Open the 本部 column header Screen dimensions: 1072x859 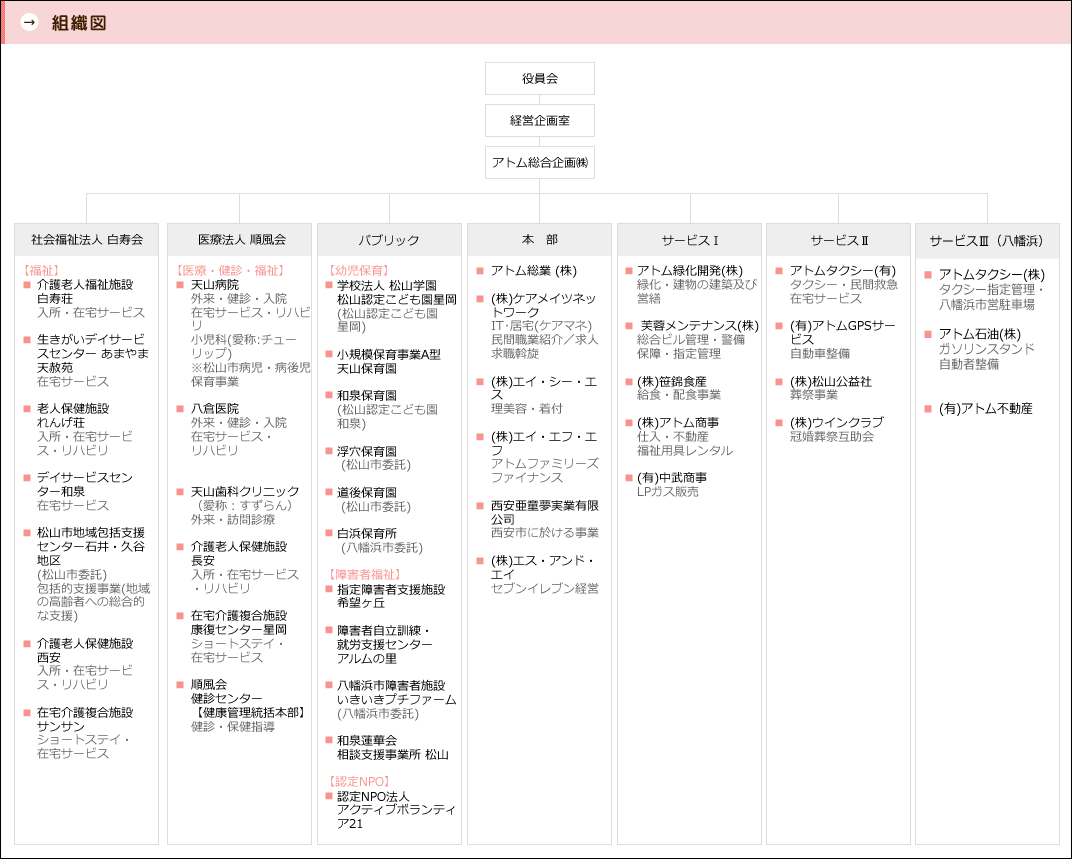click(x=539, y=240)
